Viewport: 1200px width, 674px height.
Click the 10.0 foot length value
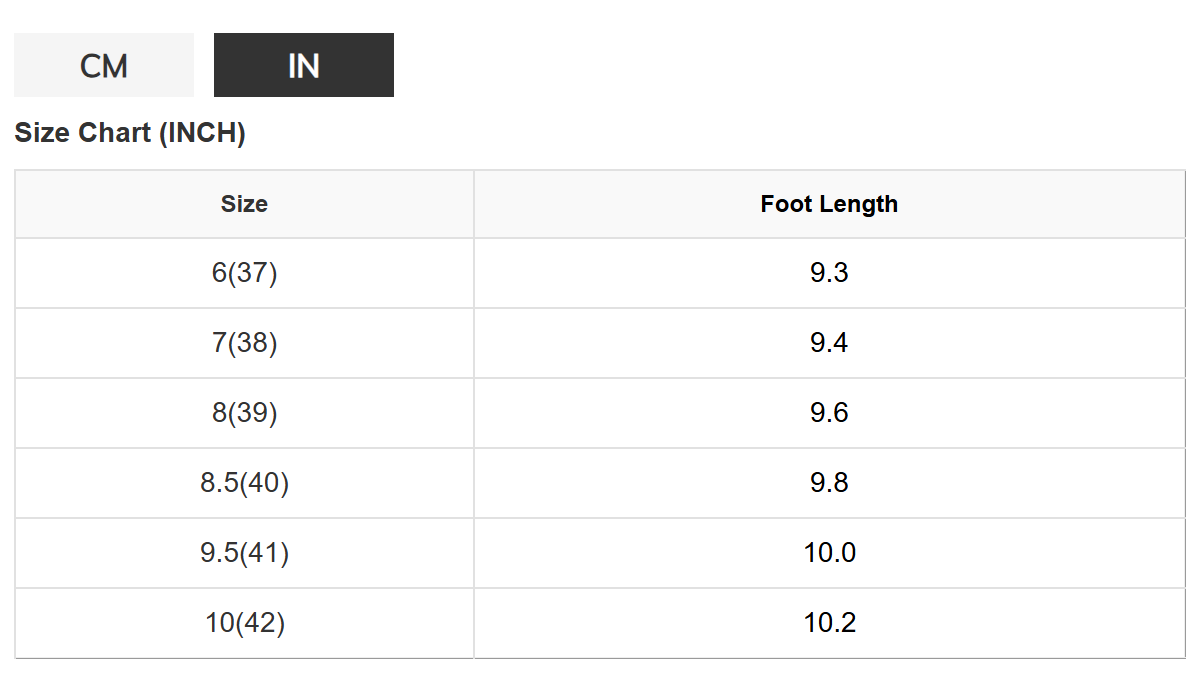[829, 553]
